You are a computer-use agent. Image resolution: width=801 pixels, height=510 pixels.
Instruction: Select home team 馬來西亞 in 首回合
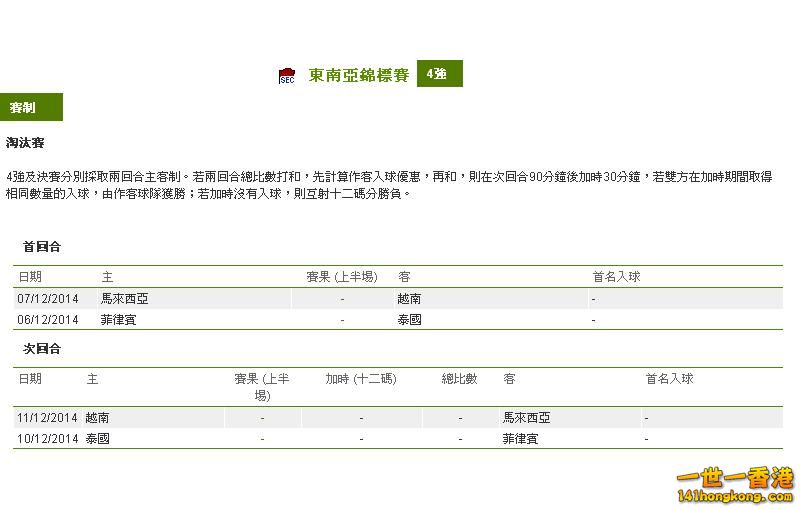pyautogui.click(x=125, y=299)
